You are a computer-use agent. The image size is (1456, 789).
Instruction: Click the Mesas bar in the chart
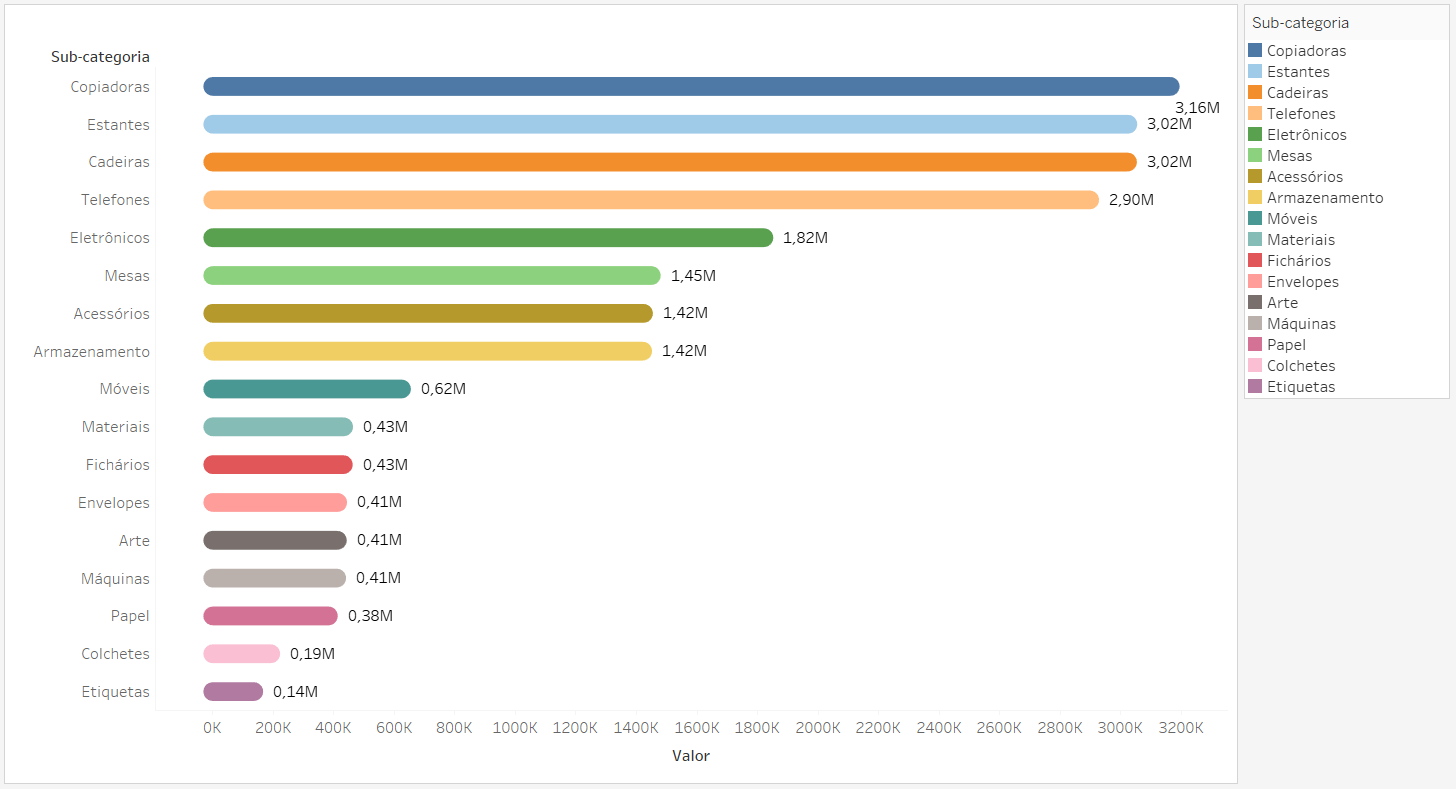[432, 275]
